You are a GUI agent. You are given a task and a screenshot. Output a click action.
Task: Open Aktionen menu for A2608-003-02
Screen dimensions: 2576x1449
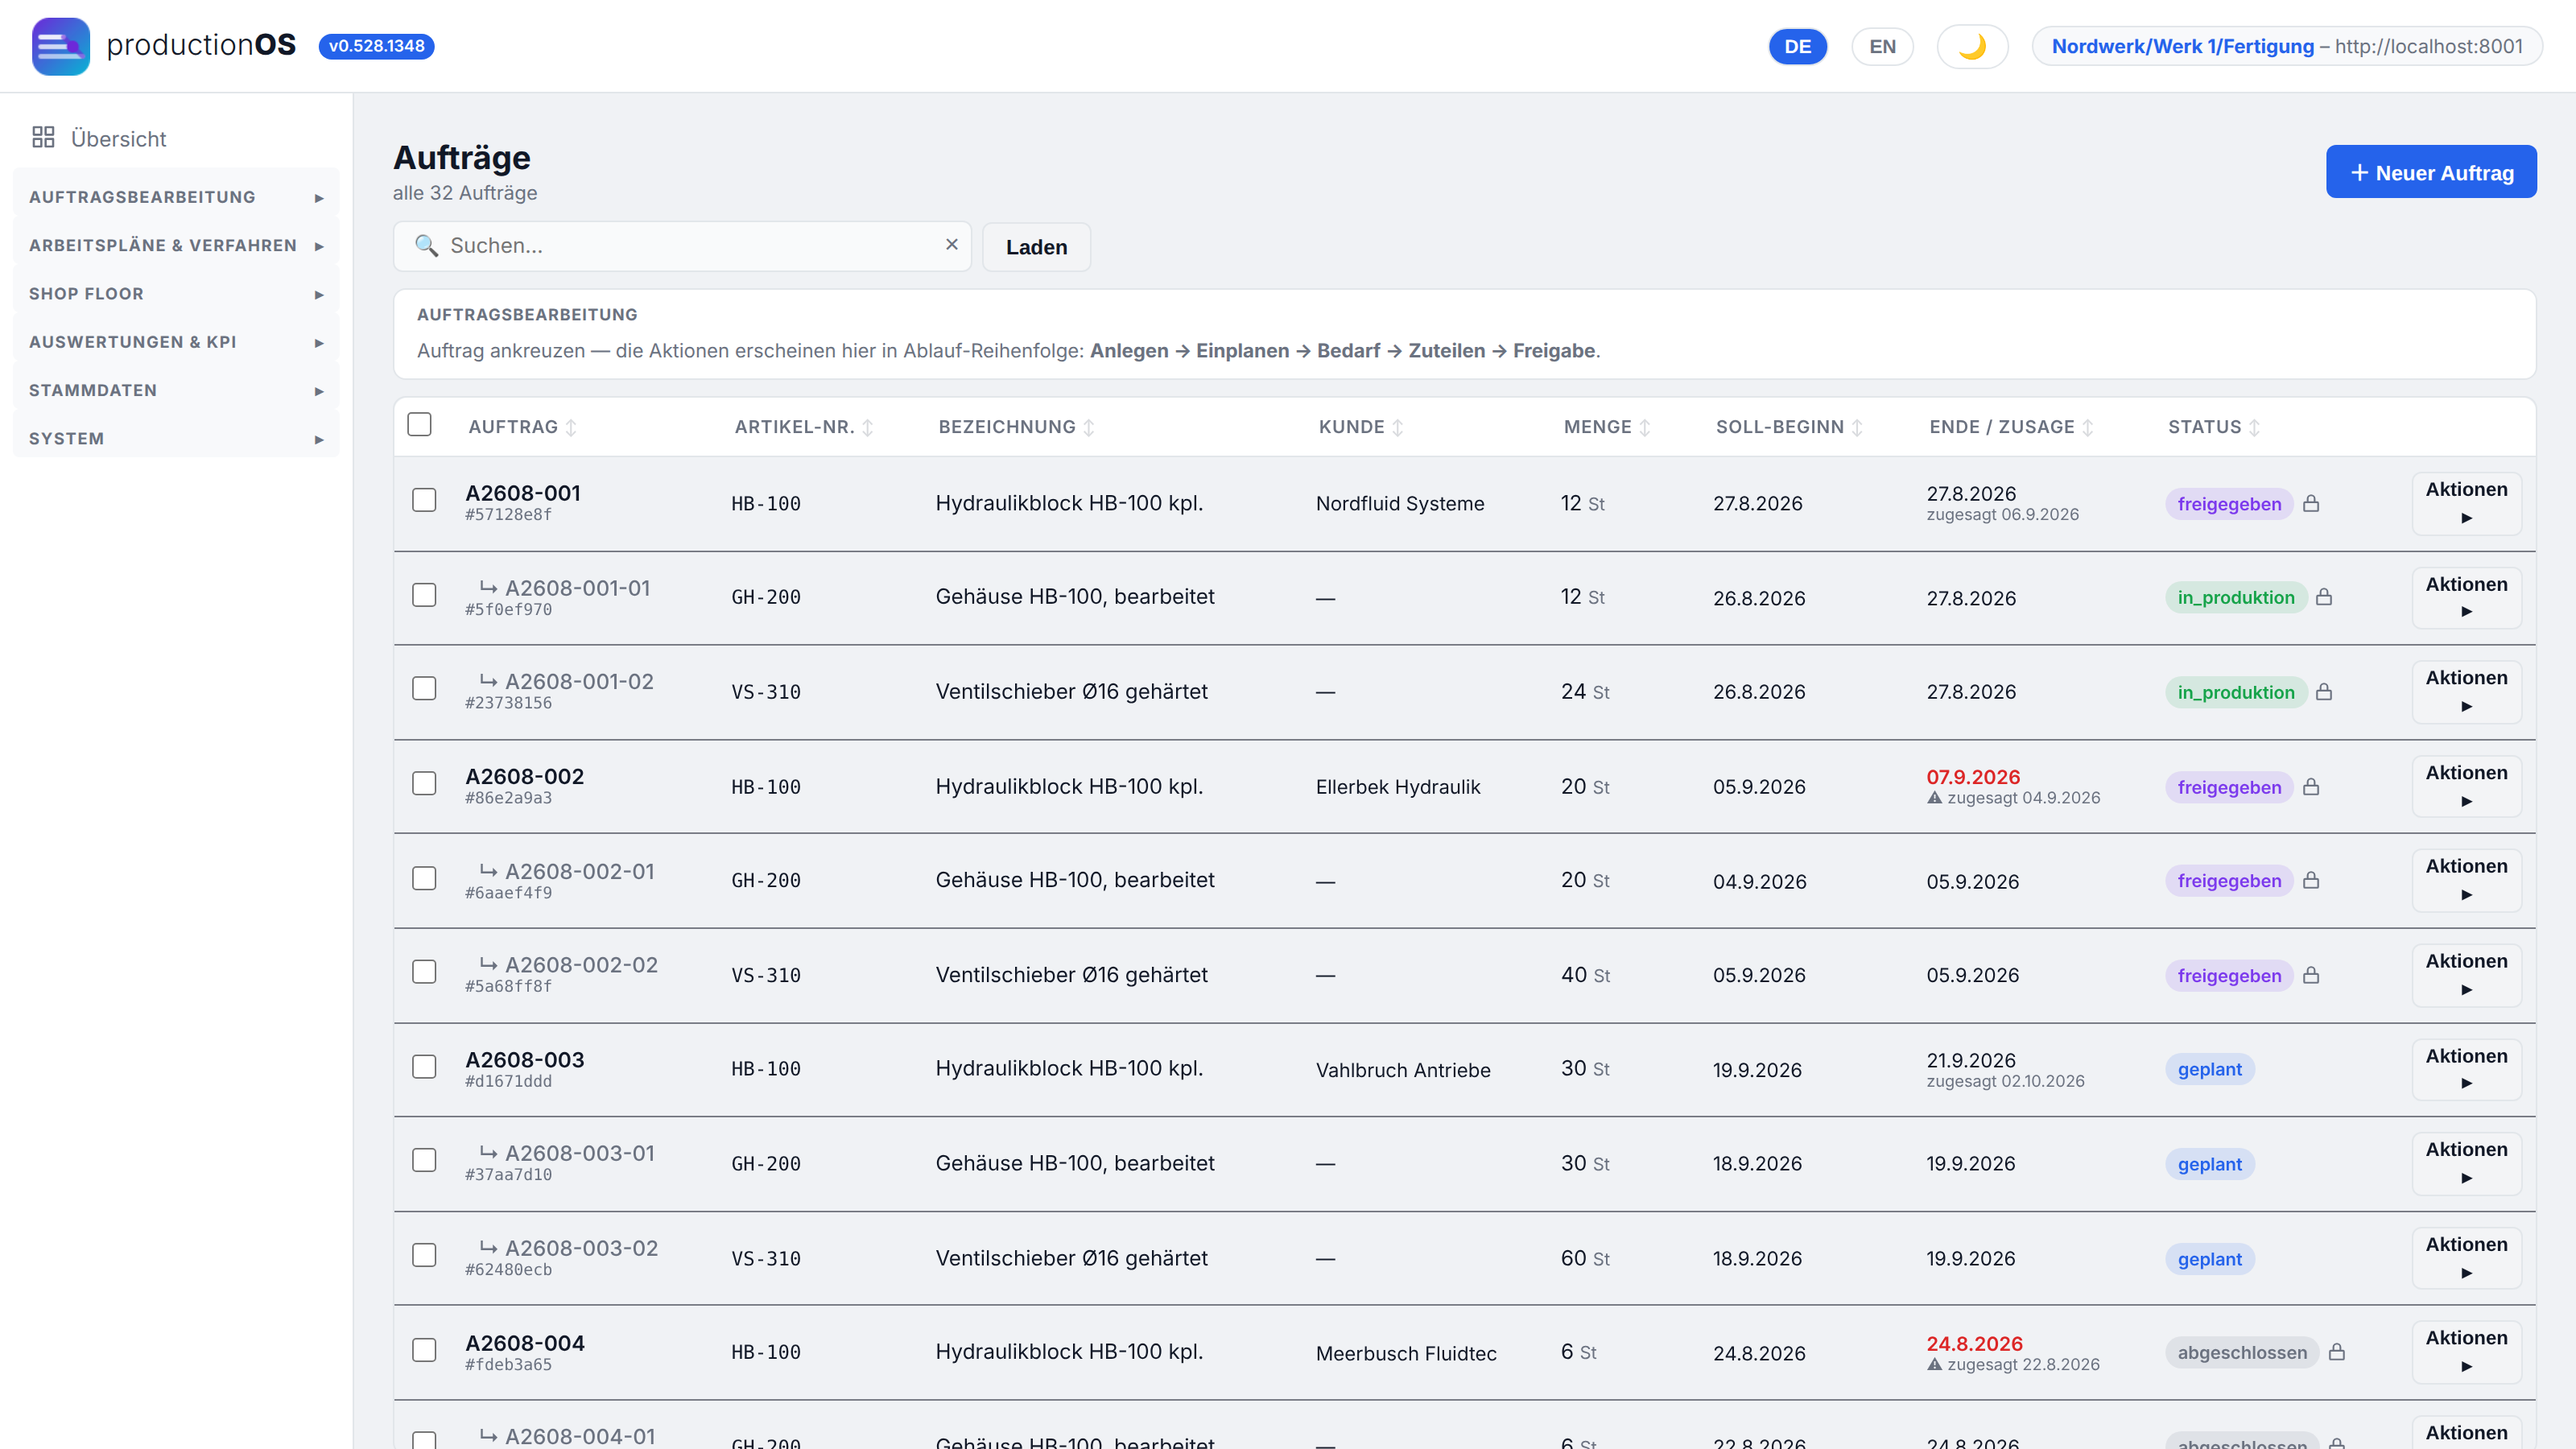[x=2466, y=1258]
